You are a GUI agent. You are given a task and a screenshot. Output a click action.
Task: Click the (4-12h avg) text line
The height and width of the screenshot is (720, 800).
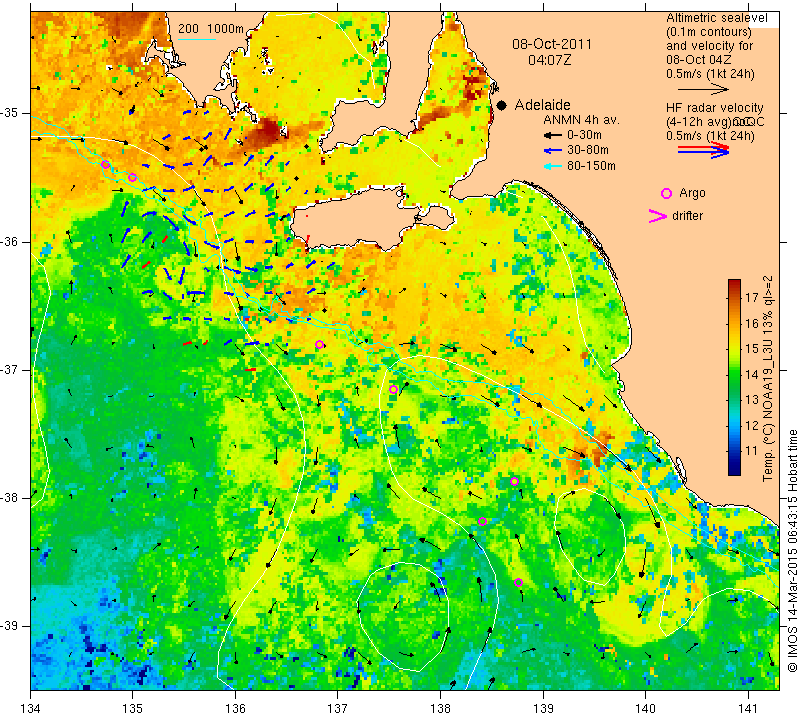(x=715, y=122)
